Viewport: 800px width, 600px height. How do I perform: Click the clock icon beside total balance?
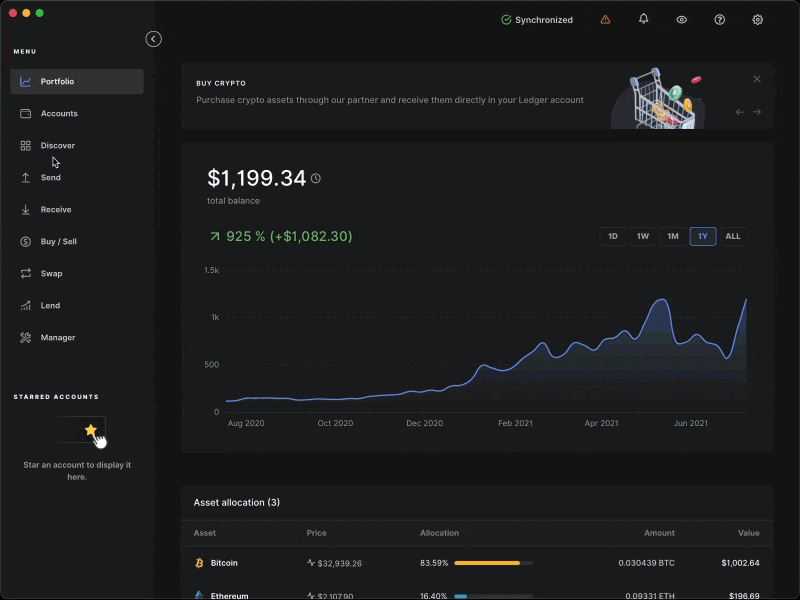pyautogui.click(x=316, y=179)
